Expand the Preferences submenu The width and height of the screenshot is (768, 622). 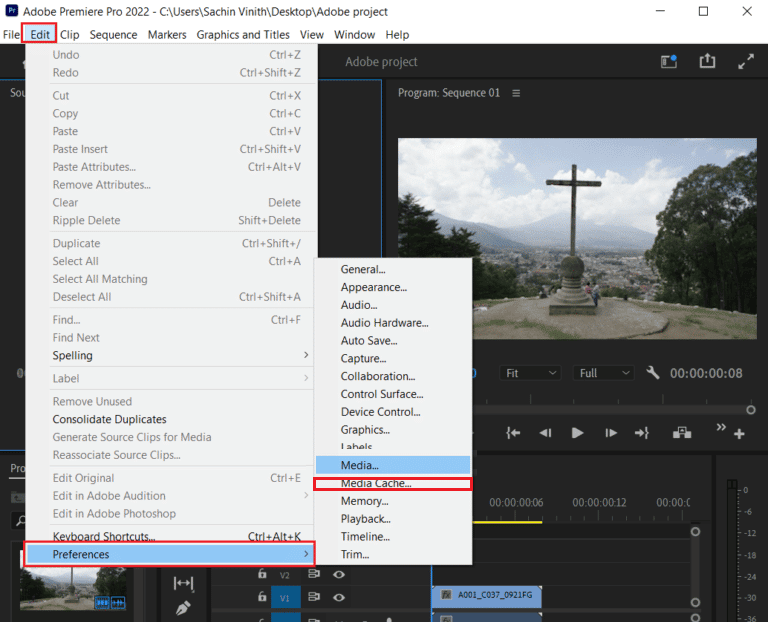(x=169, y=554)
